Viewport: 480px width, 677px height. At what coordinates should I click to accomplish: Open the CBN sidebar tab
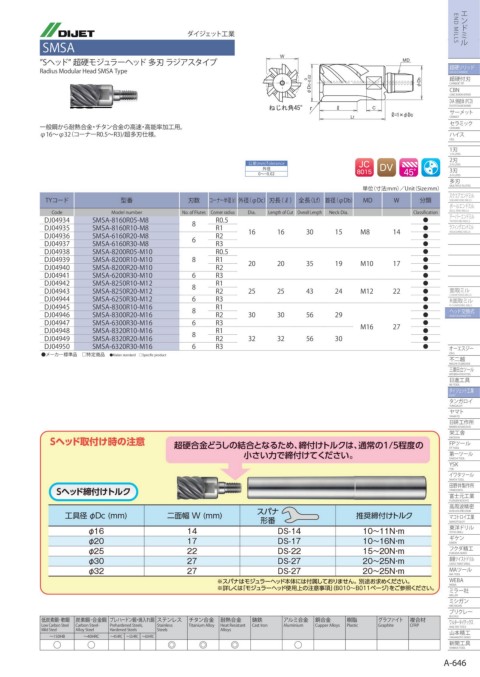point(464,92)
